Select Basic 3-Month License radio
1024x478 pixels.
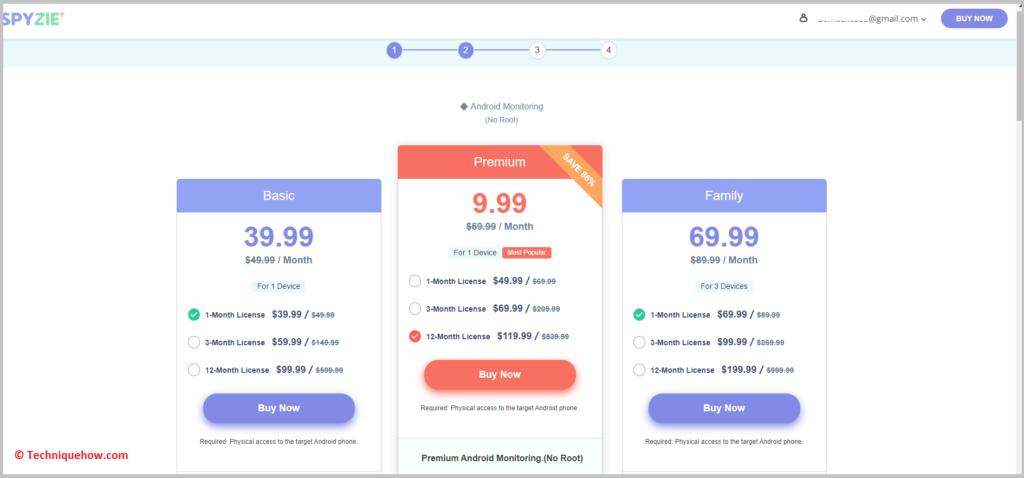click(193, 342)
